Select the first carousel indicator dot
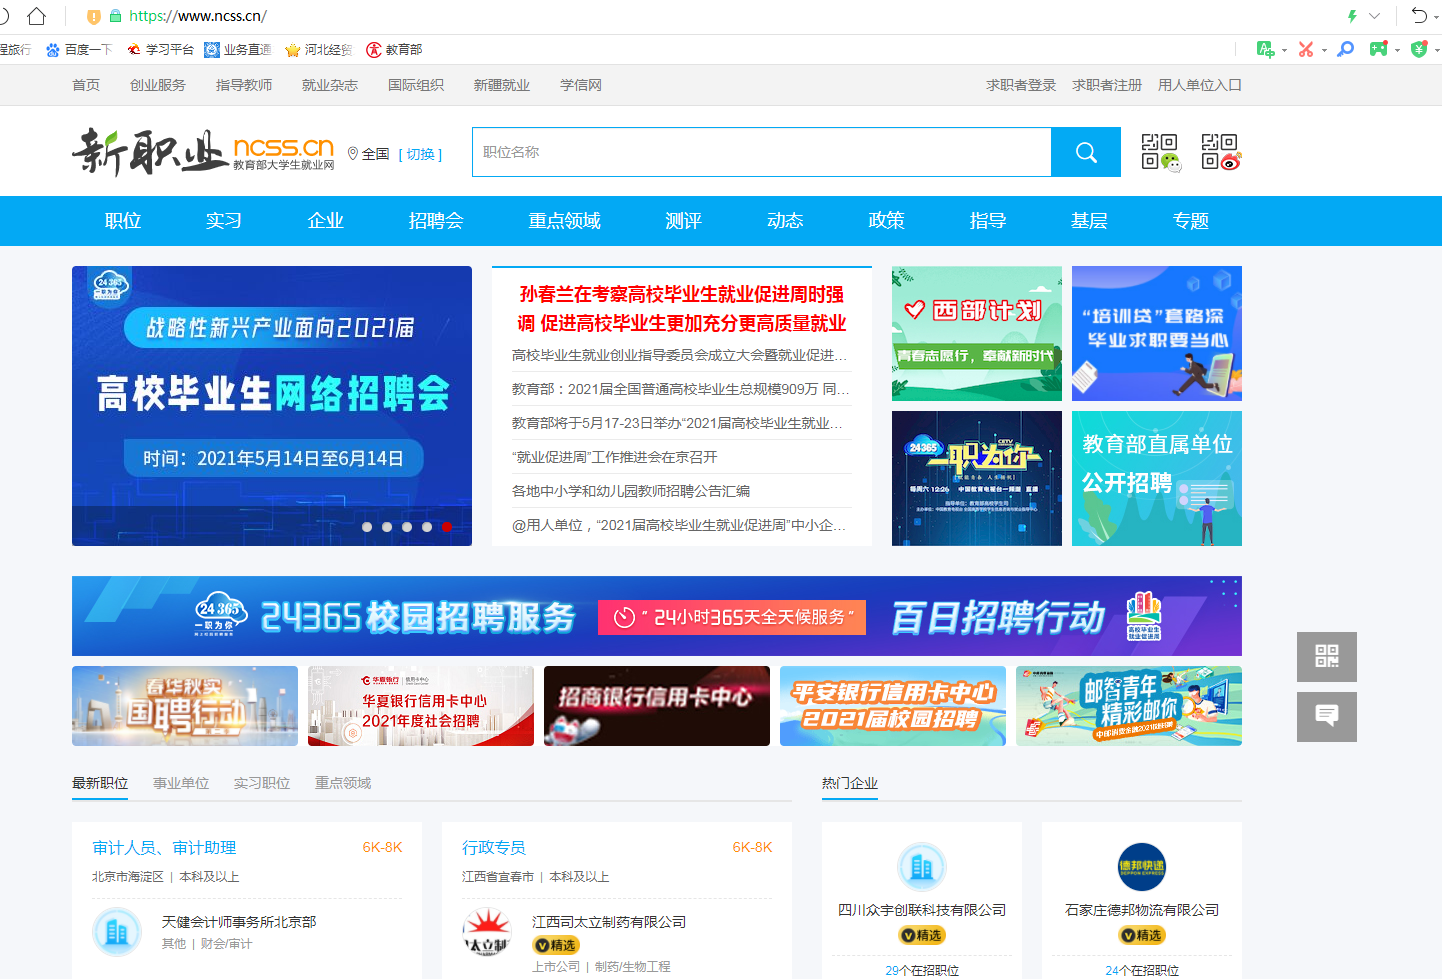Screen dimensions: 1442x979 (x=367, y=527)
